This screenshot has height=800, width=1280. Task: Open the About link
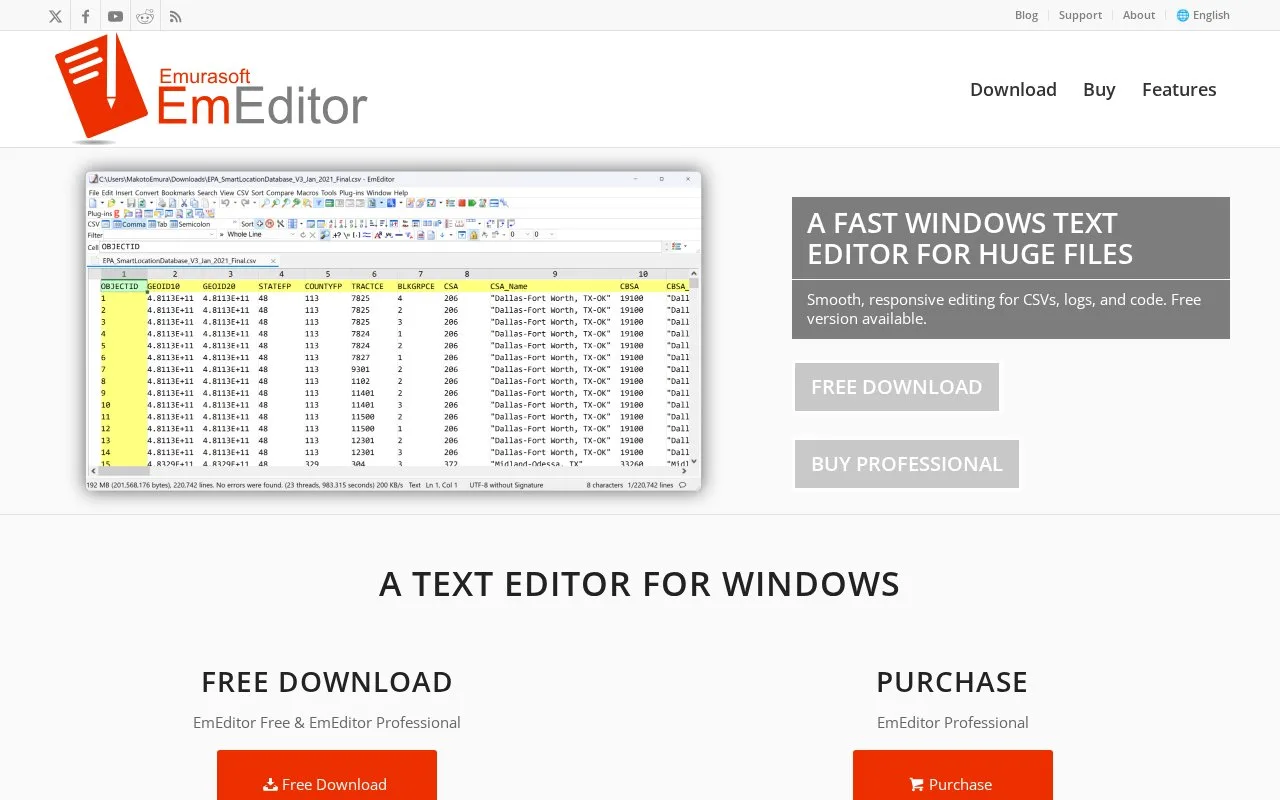click(x=1139, y=15)
